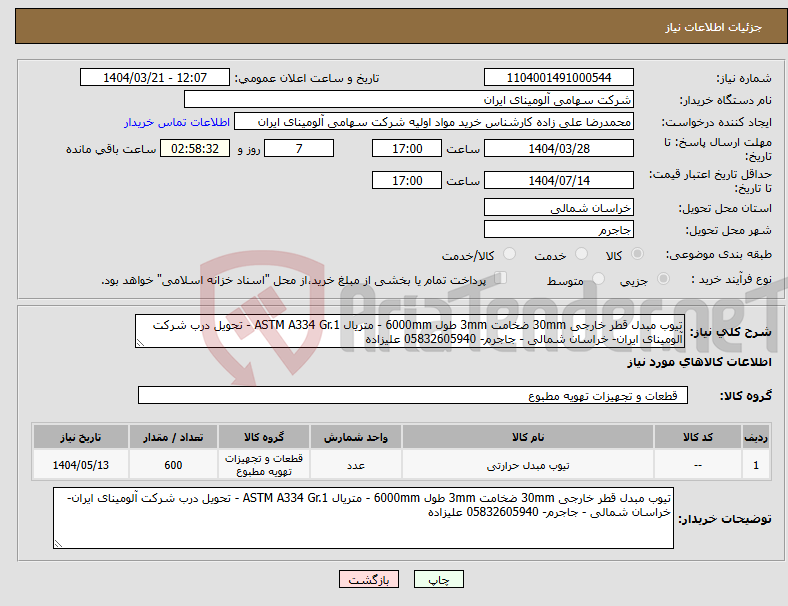This screenshot has width=788, height=606.
Task: Click the goods group cell in table row
Action: [264, 465]
